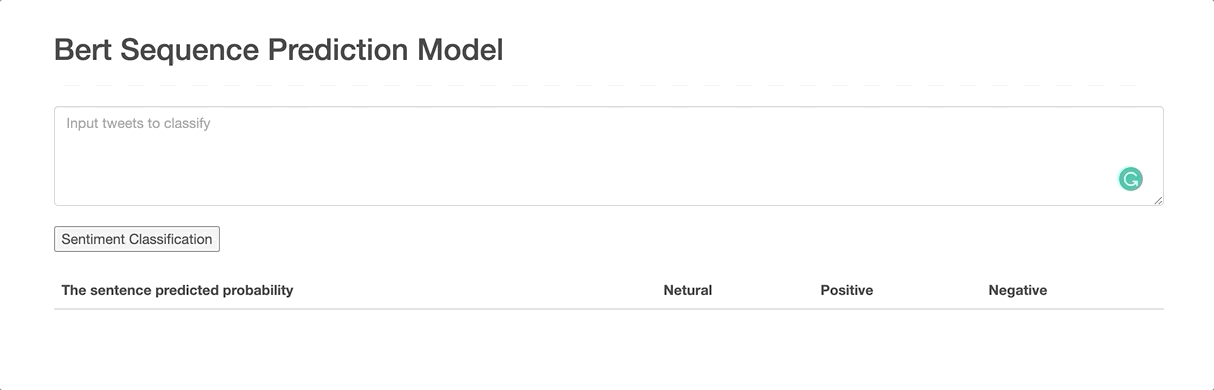1214x390 pixels.
Task: Click the textarea resize grip at bottom-right corner
Action: pyautogui.click(x=1158, y=200)
